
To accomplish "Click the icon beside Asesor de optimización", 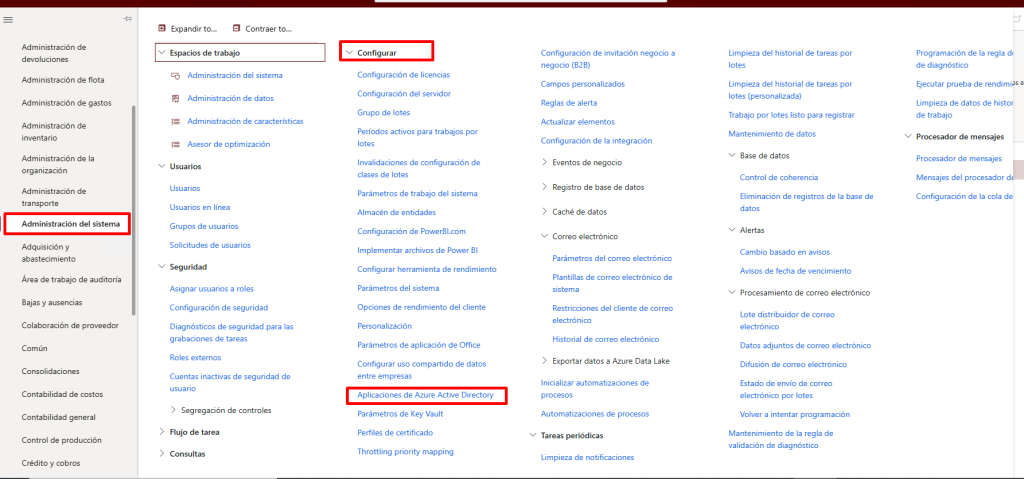I will [176, 144].
